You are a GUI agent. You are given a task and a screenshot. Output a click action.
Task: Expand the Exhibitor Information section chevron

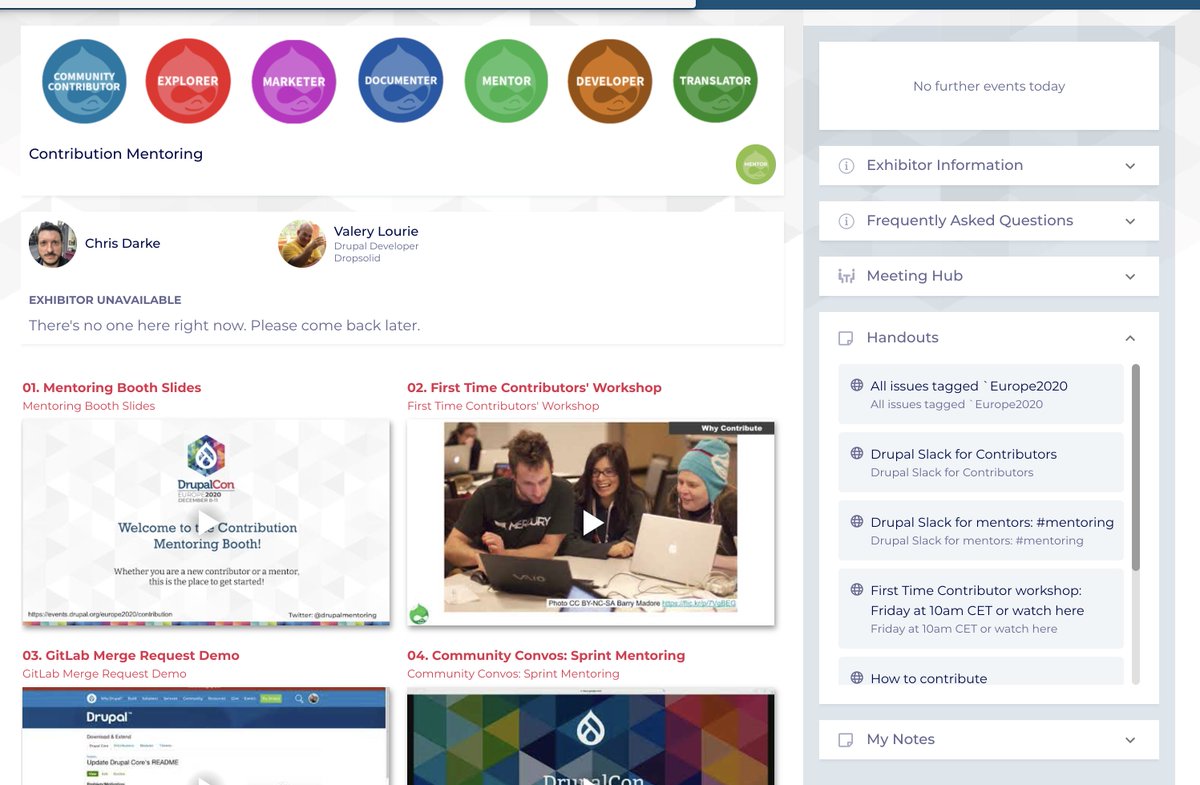1130,166
